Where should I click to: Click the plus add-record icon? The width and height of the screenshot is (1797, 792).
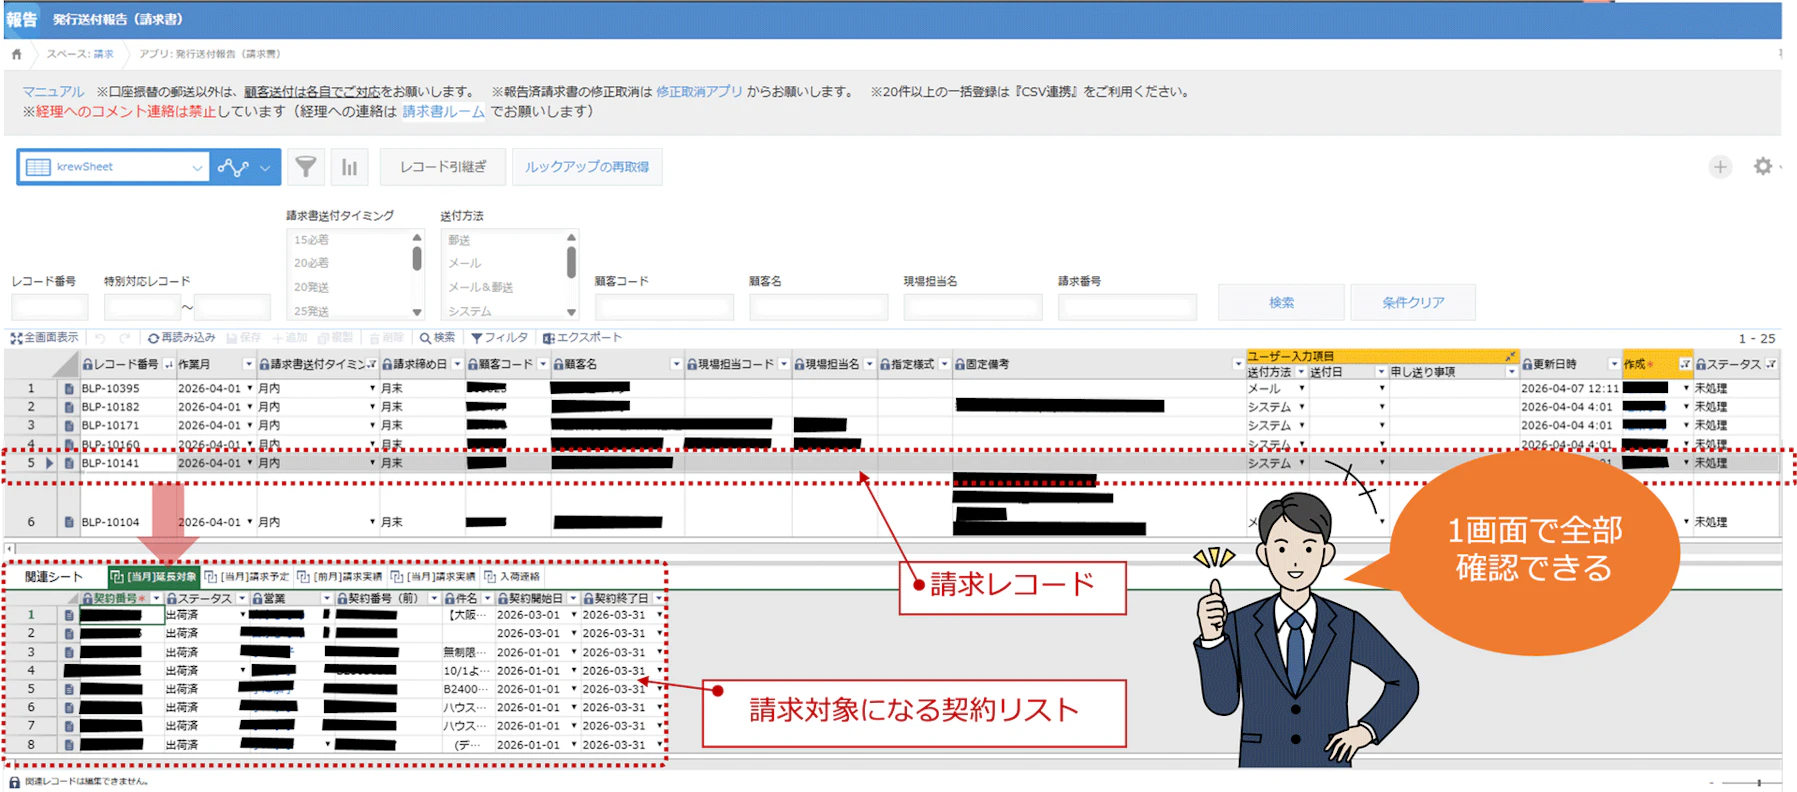coord(1720,167)
